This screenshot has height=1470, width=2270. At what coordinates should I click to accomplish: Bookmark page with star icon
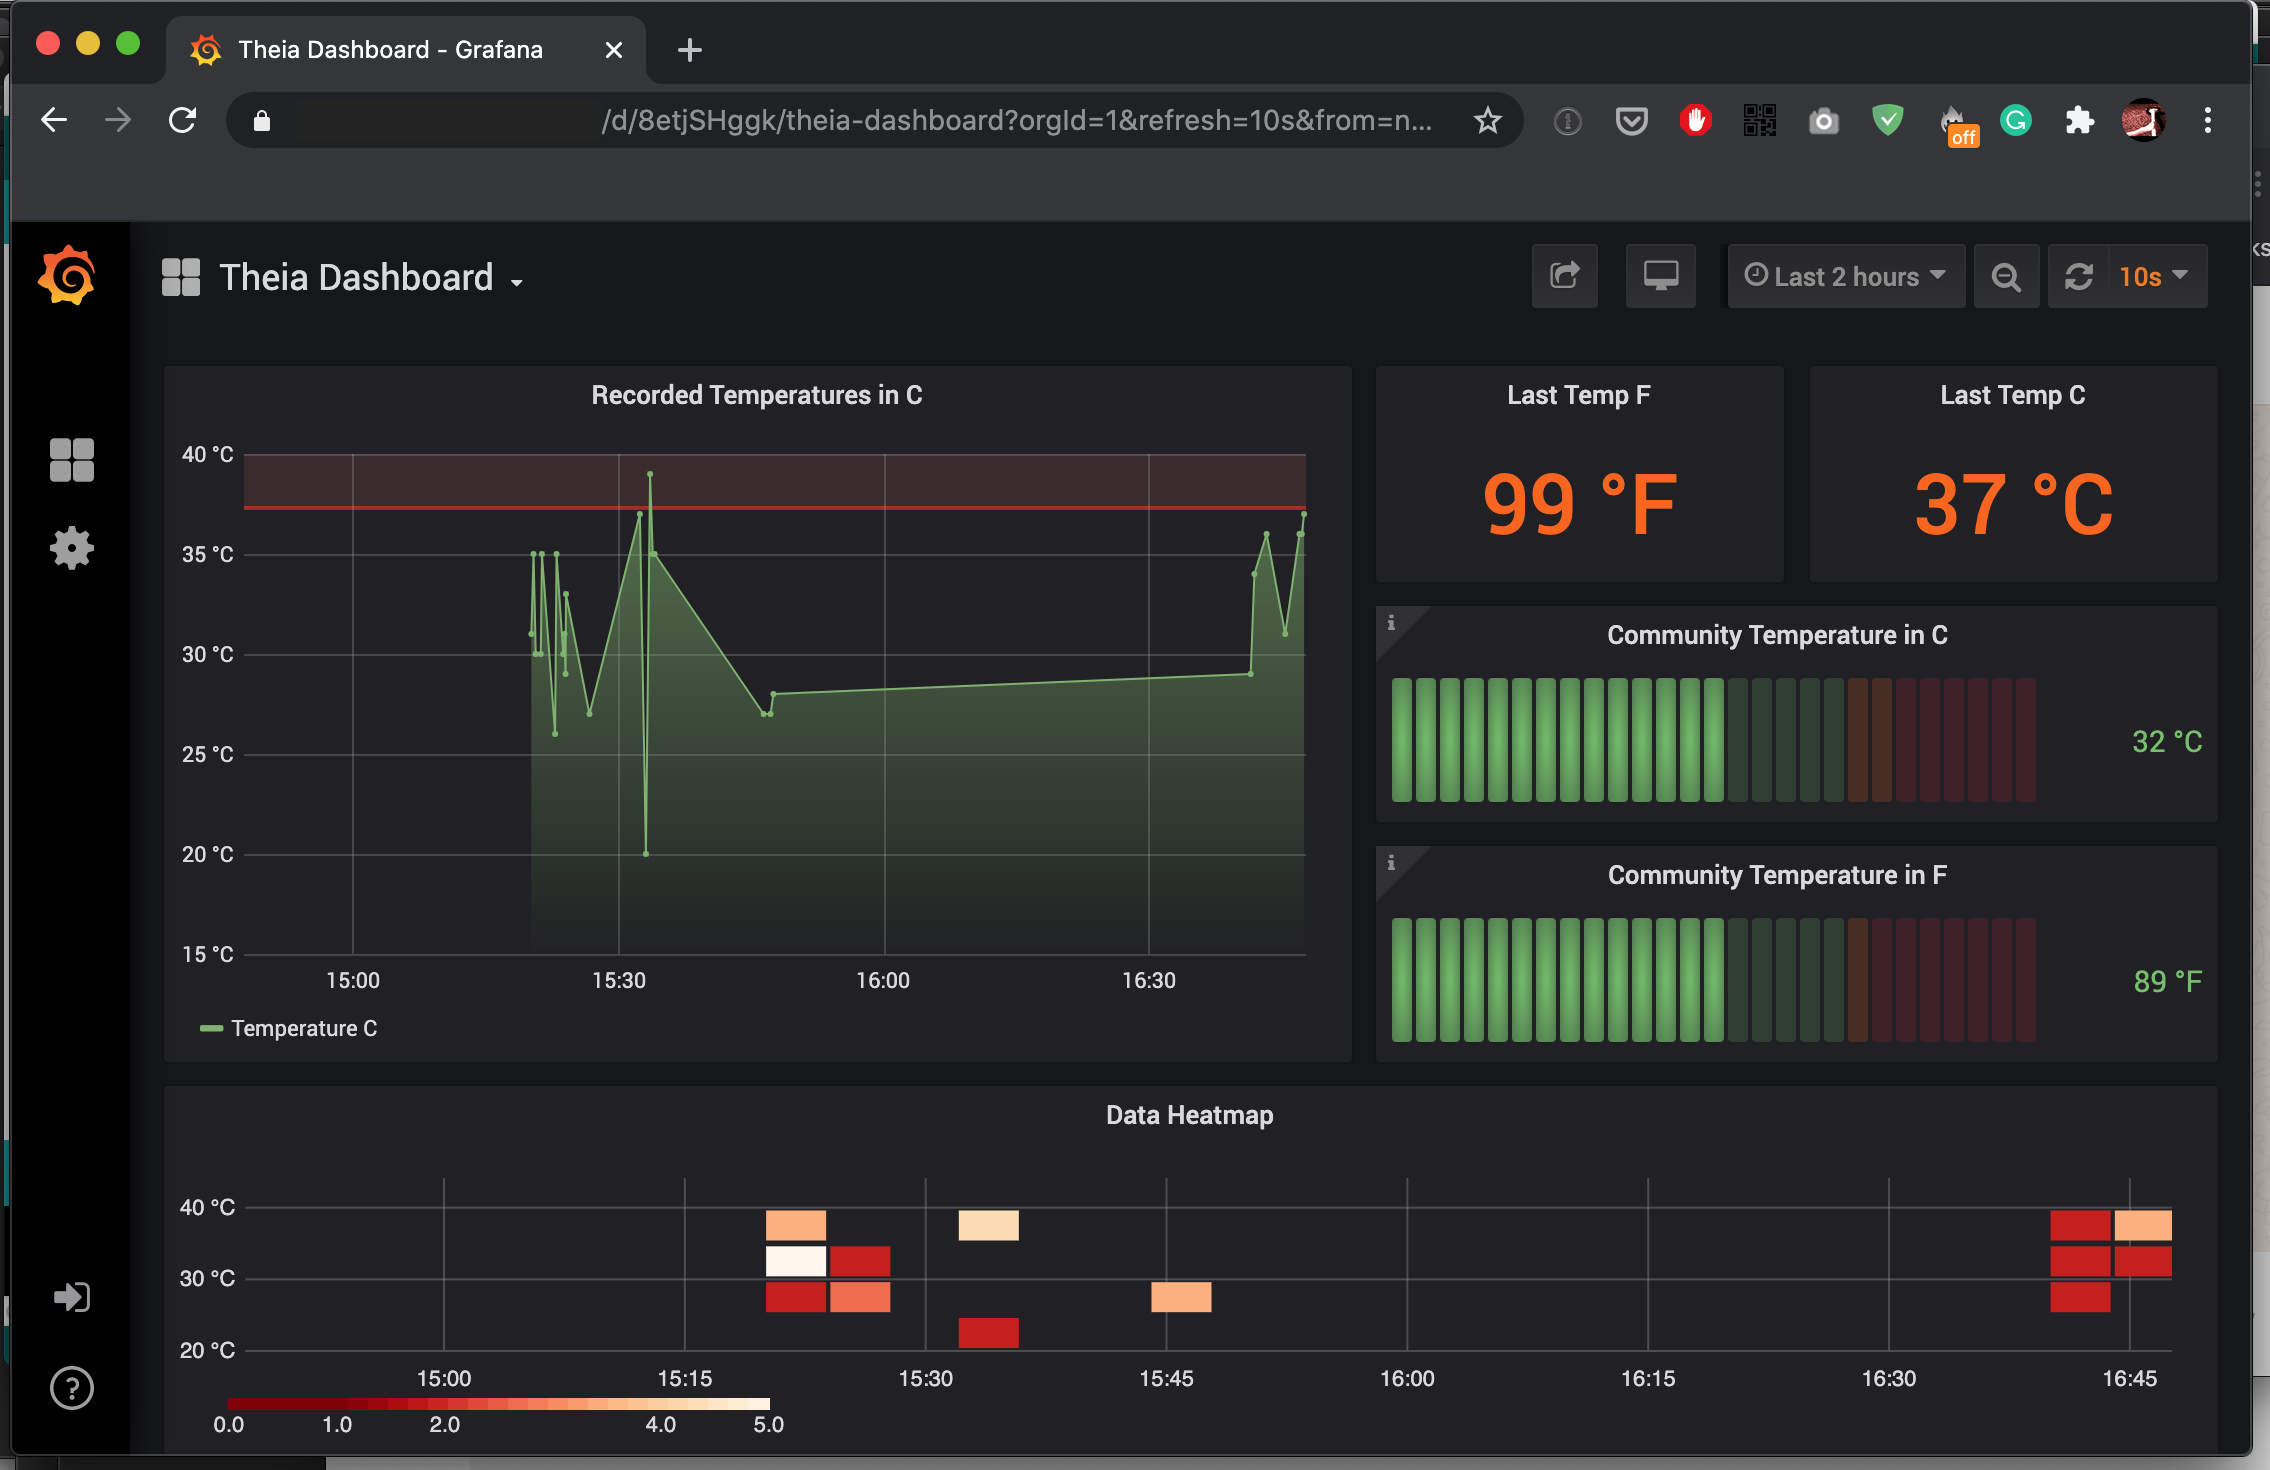click(1488, 121)
